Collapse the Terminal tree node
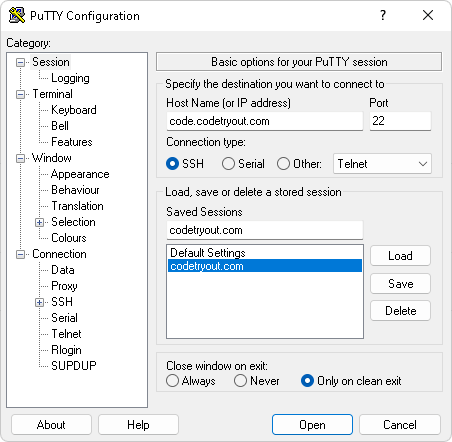 coord(20,94)
